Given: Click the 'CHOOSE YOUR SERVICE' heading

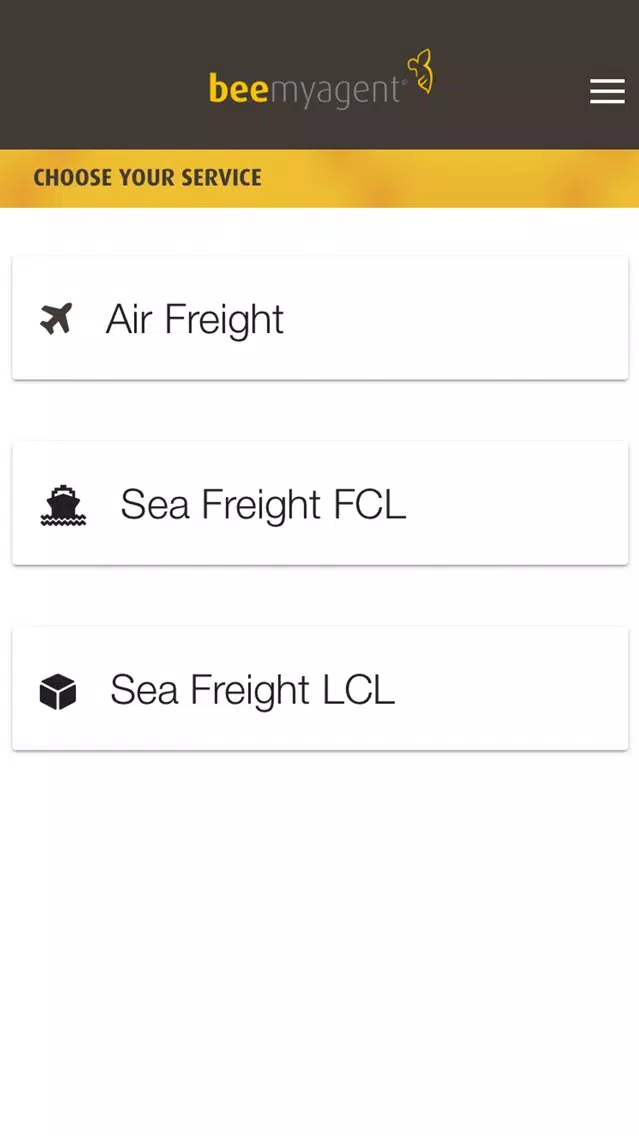Looking at the screenshot, I should click(147, 178).
